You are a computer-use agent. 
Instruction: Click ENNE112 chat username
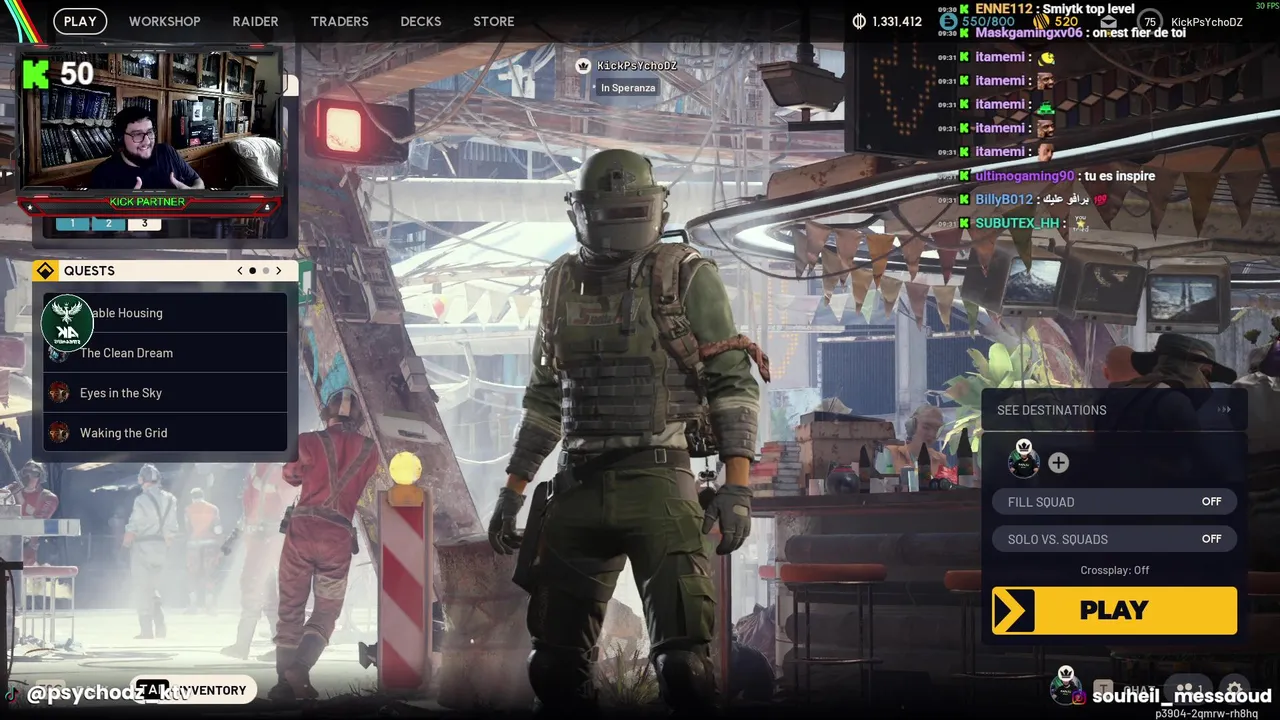click(x=1002, y=9)
